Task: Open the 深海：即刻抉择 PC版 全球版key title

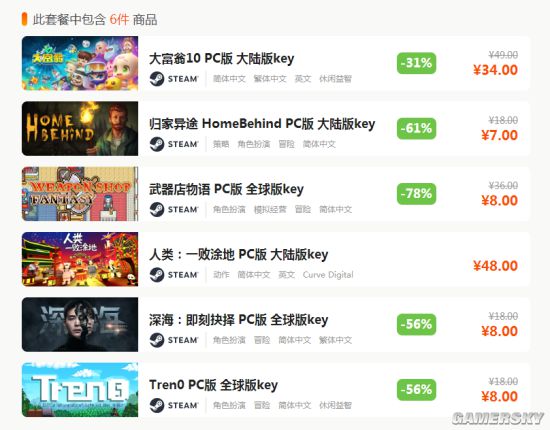Action: pos(239,320)
